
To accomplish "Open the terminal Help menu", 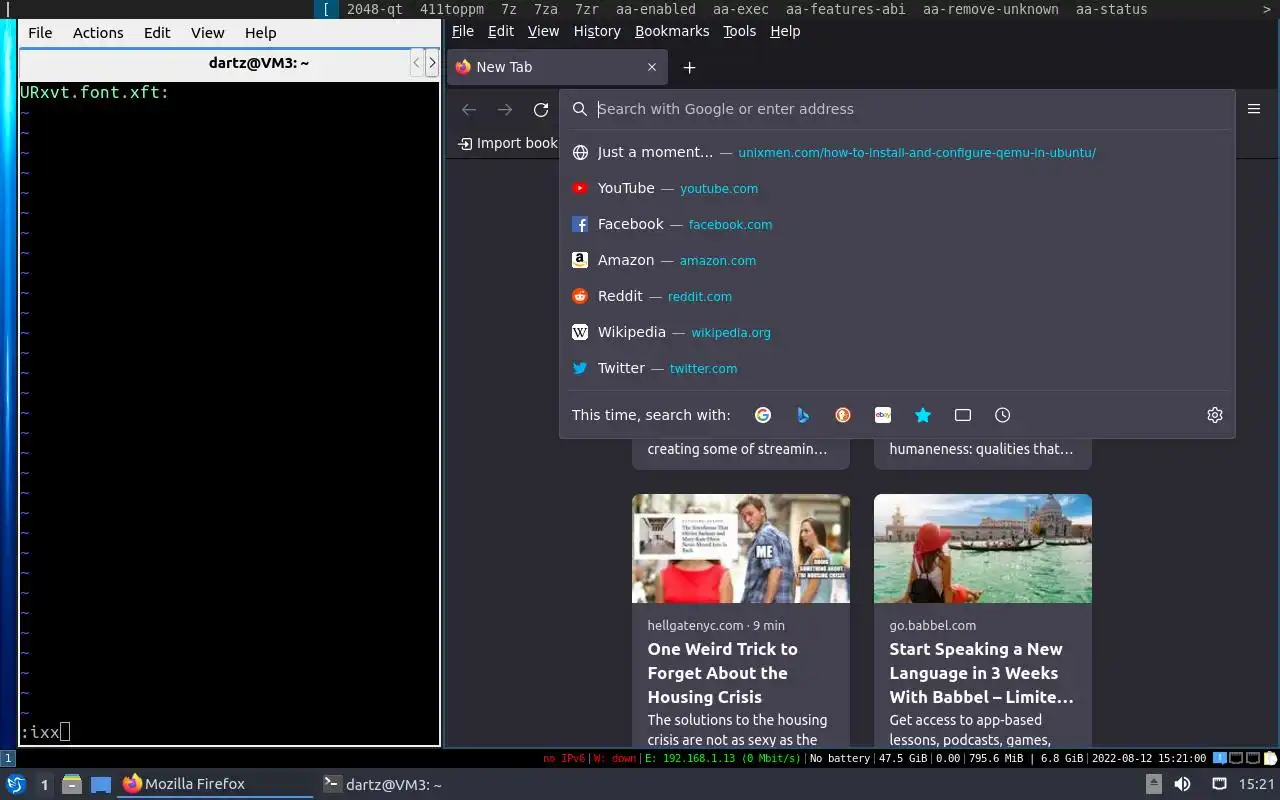I will (x=260, y=32).
